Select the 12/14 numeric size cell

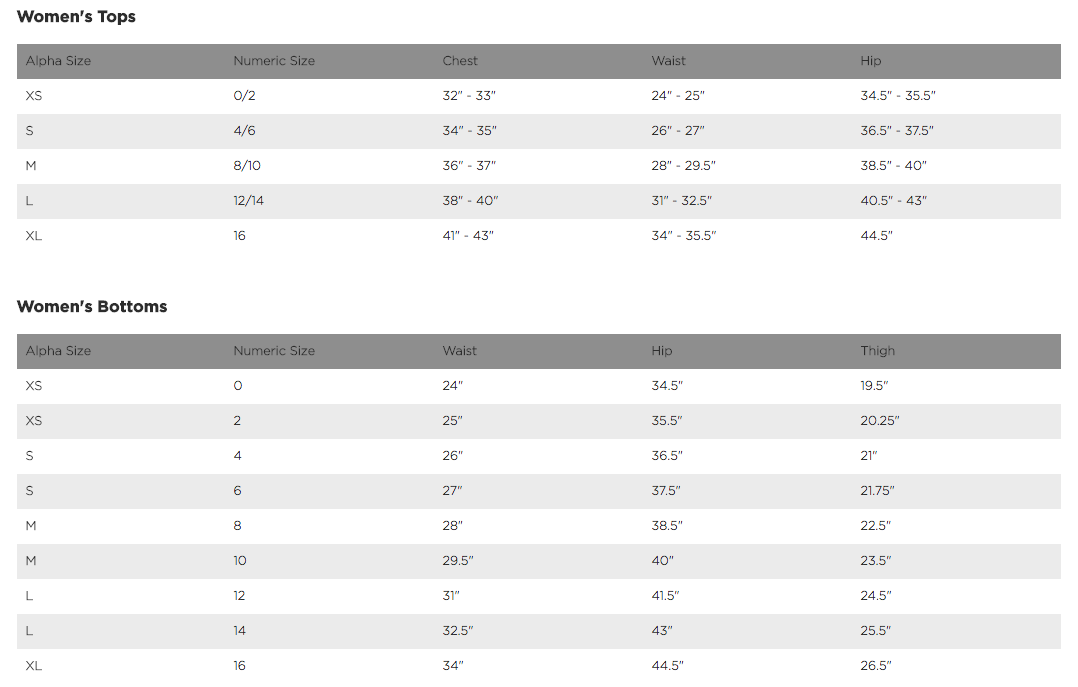click(248, 201)
